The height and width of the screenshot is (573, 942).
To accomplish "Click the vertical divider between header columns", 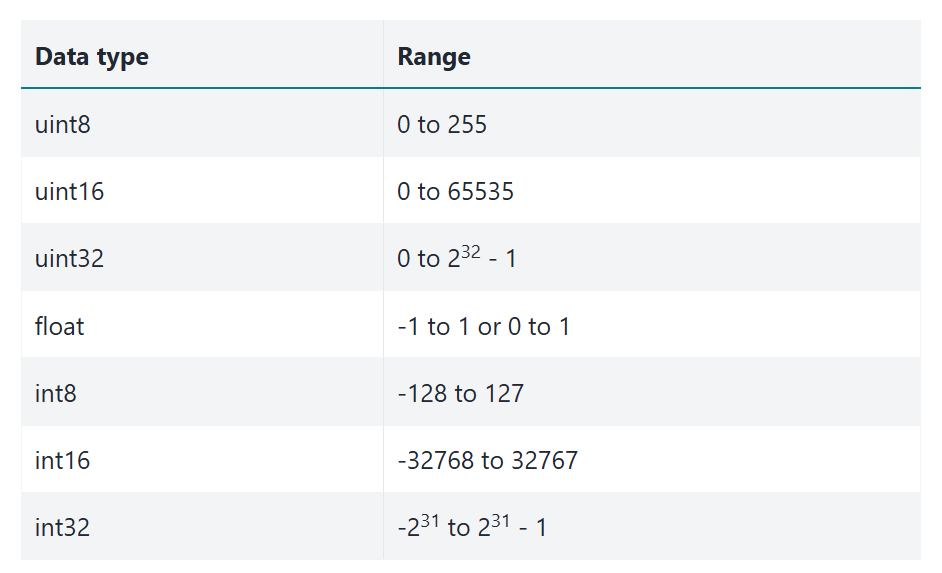I will coord(383,55).
